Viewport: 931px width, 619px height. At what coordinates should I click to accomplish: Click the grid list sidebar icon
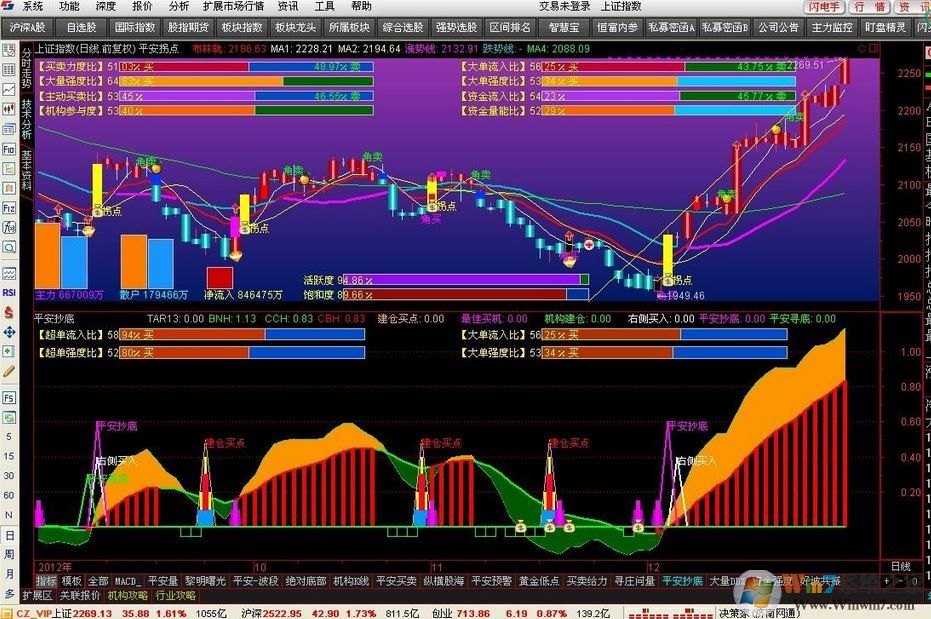coord(9,70)
